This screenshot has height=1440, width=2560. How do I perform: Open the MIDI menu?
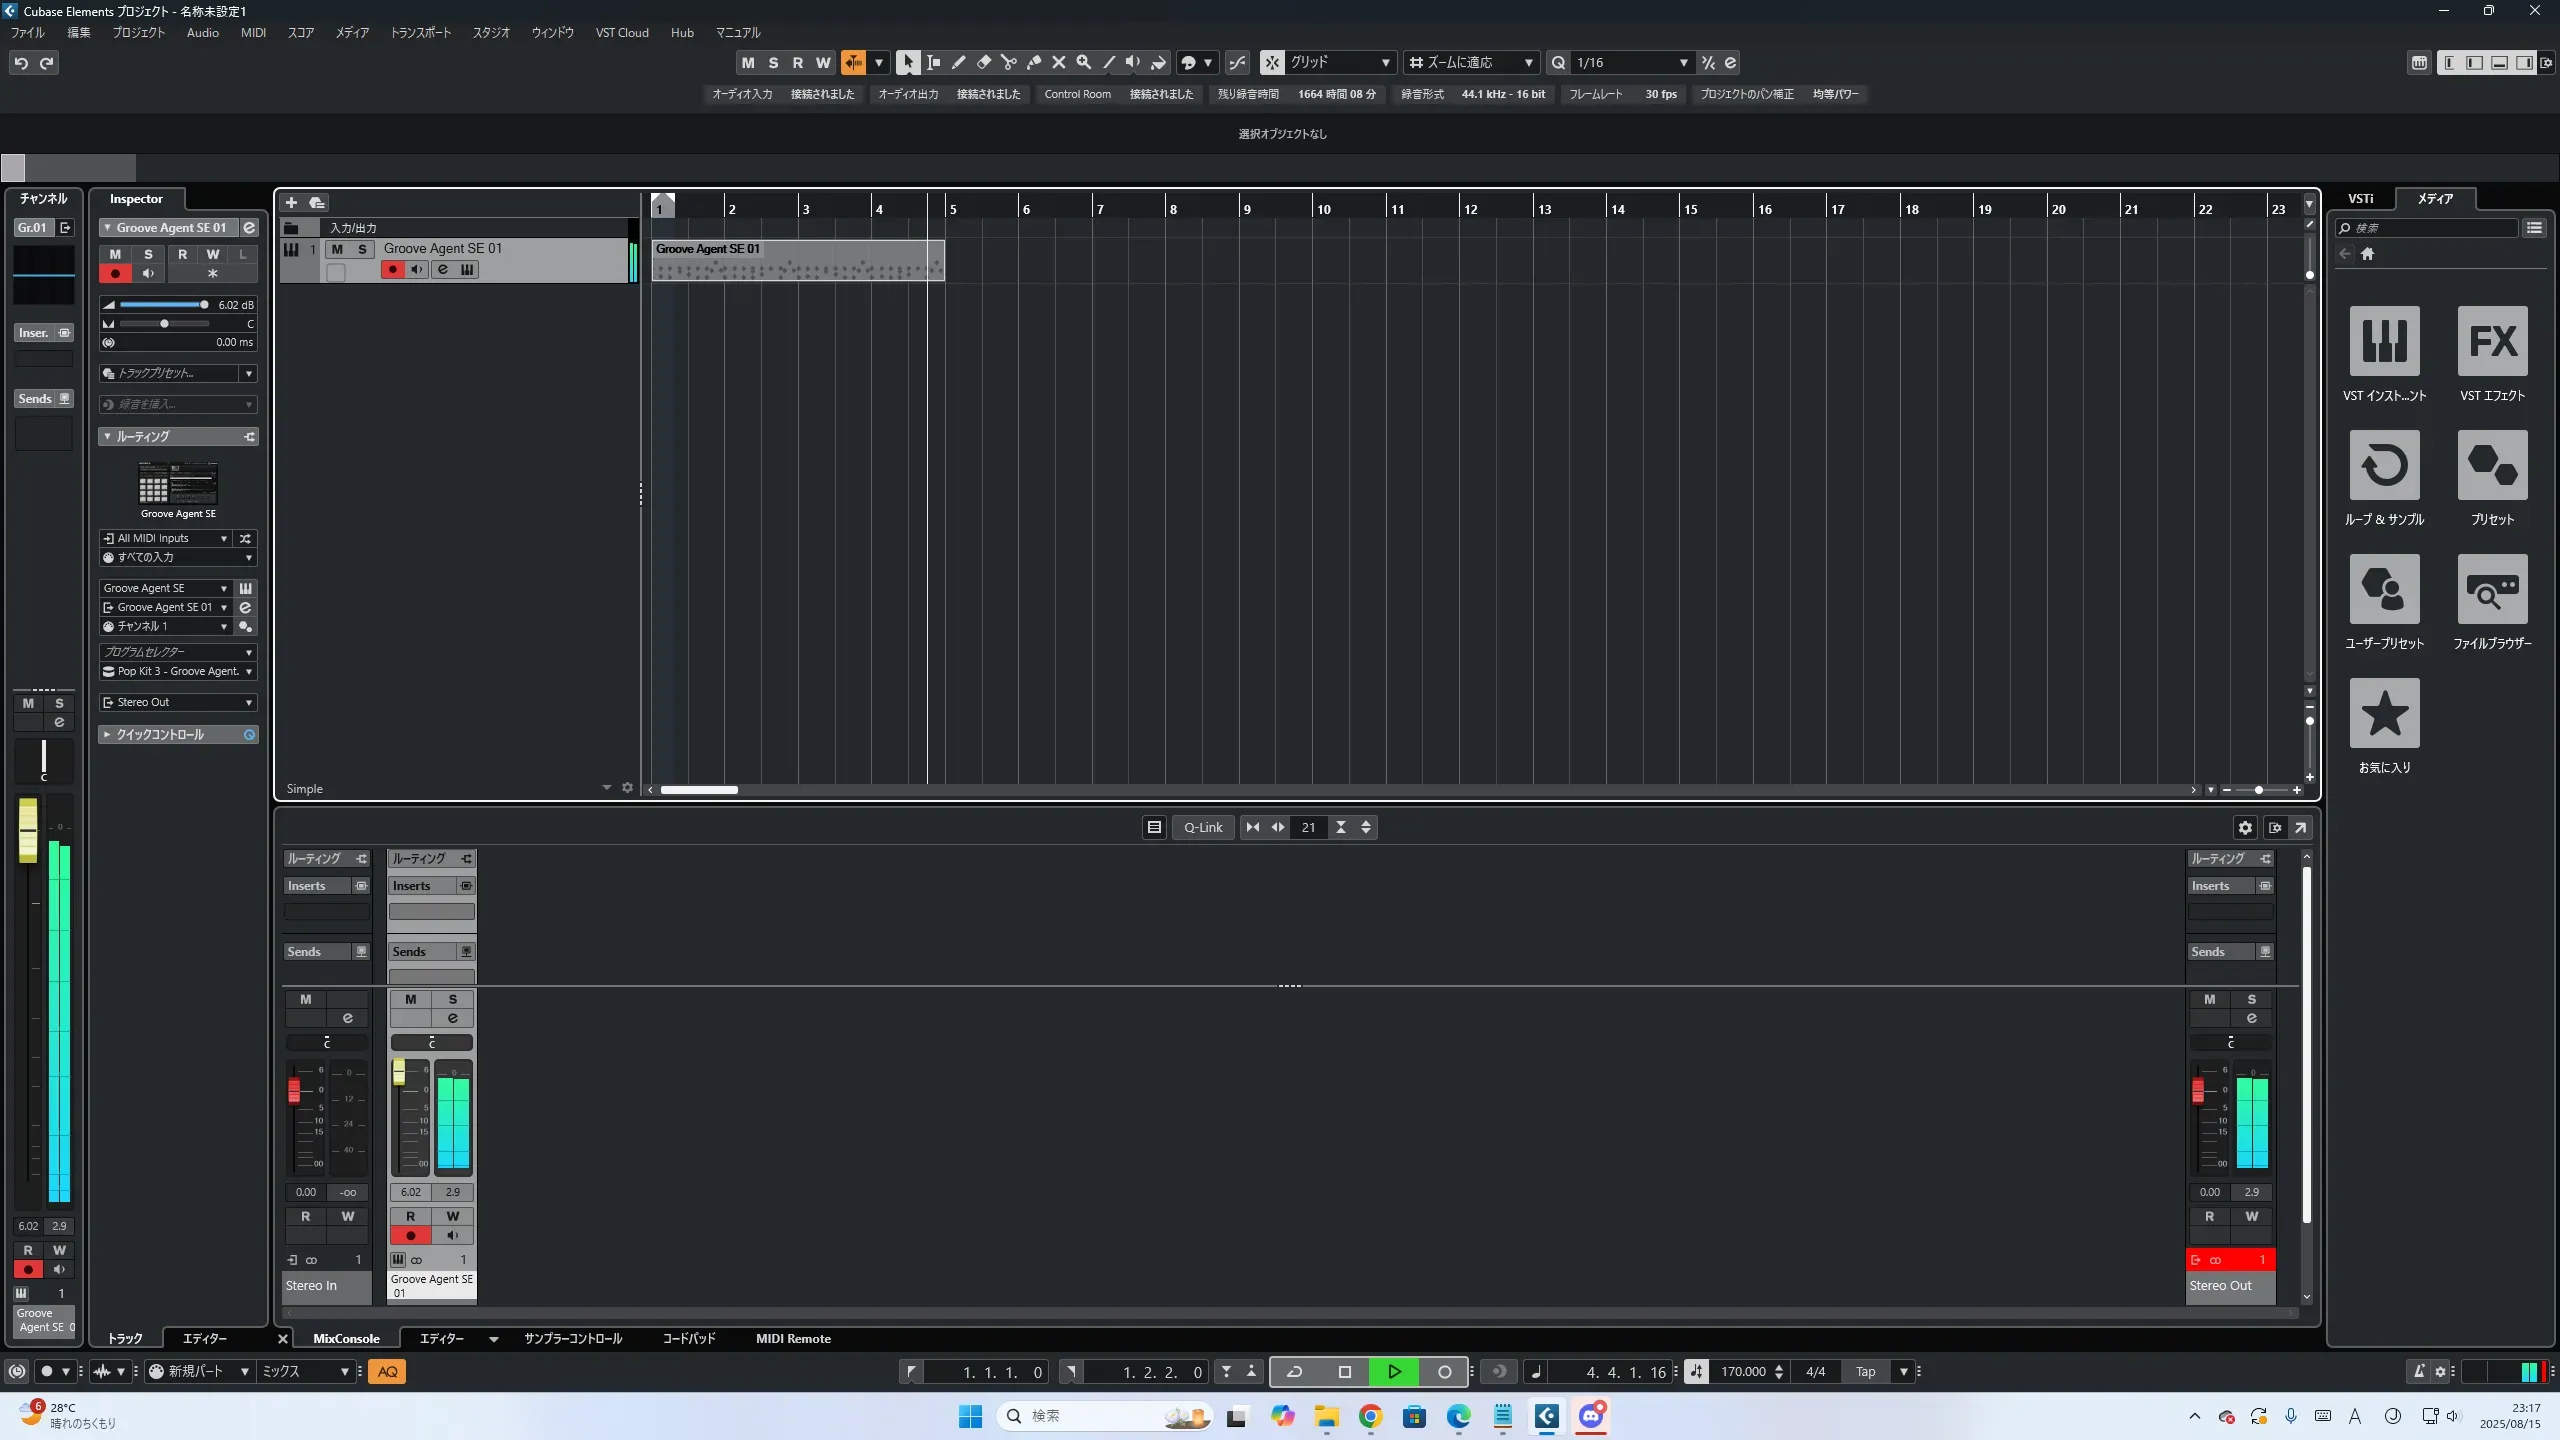point(253,32)
